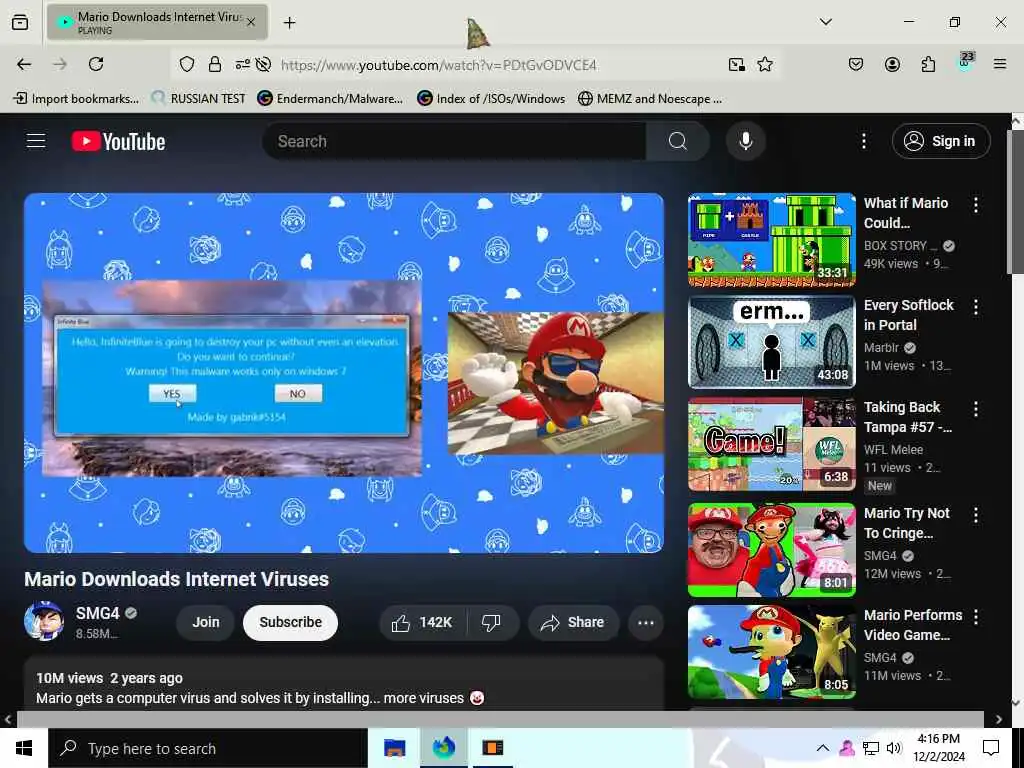Viewport: 1024px width, 768px height.
Task: Open Endermanch/Malware bookmark
Action: tap(330, 99)
